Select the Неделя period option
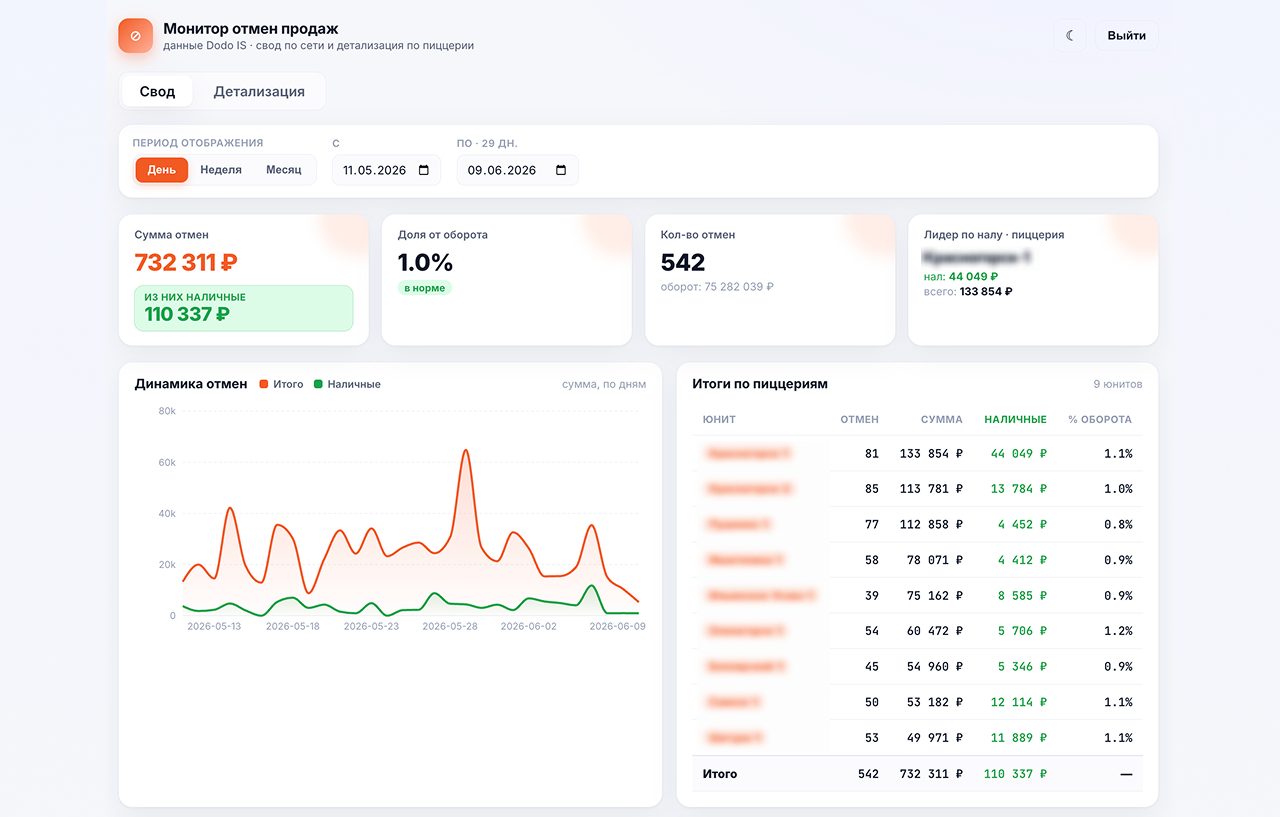Viewport: 1280px width, 817px height. 221,170
